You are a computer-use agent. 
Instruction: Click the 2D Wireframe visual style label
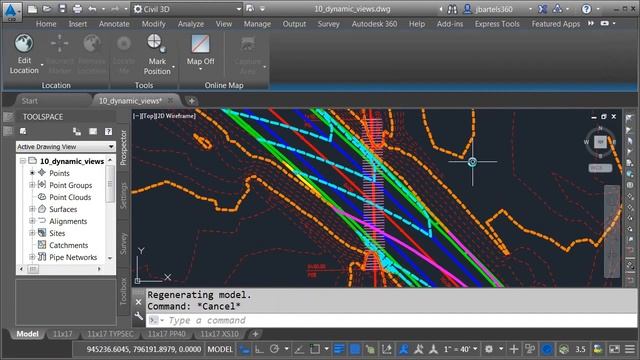coord(176,116)
